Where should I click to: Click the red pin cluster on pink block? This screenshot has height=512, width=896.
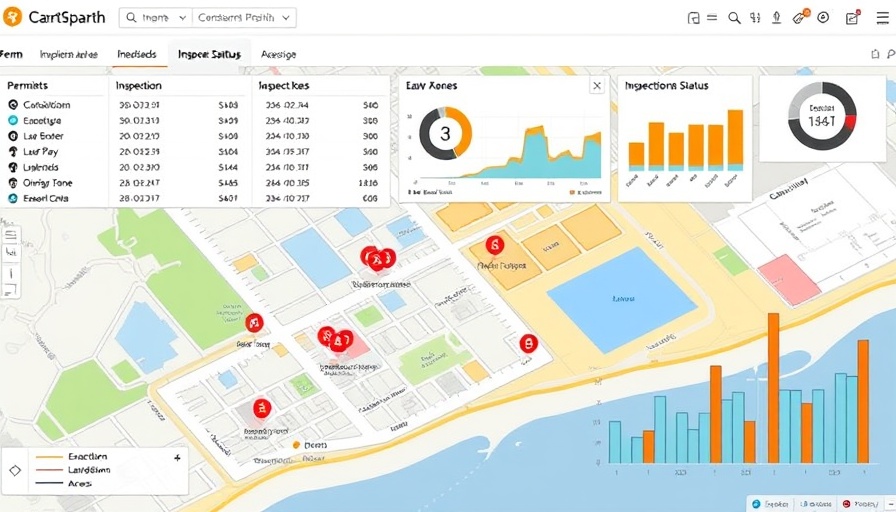pyautogui.click(x=337, y=339)
